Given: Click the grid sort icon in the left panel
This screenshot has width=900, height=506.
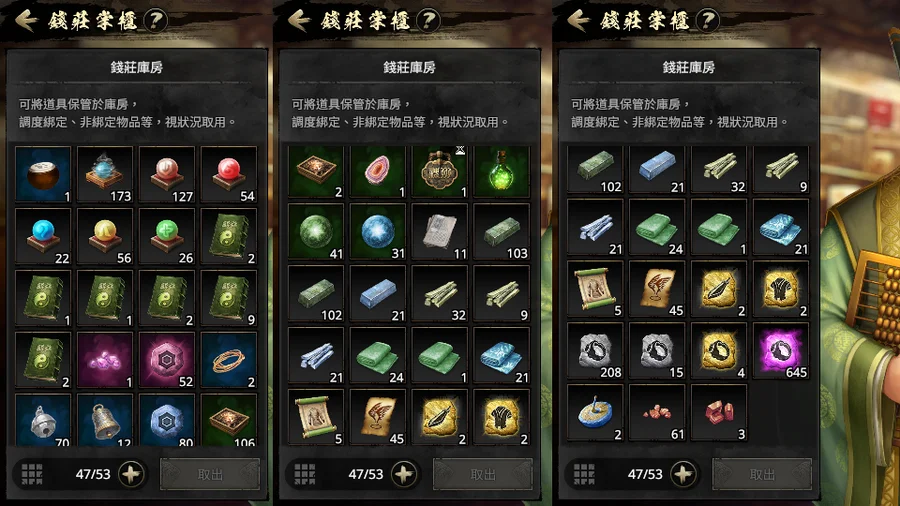Looking at the screenshot, I should (32, 474).
